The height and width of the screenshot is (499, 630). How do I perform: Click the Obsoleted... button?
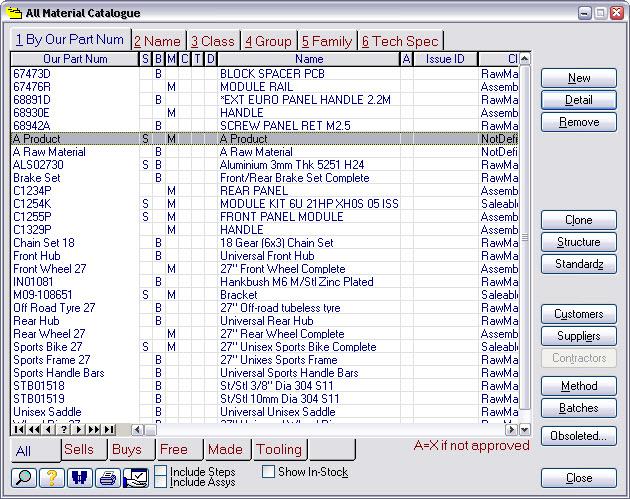coord(579,436)
